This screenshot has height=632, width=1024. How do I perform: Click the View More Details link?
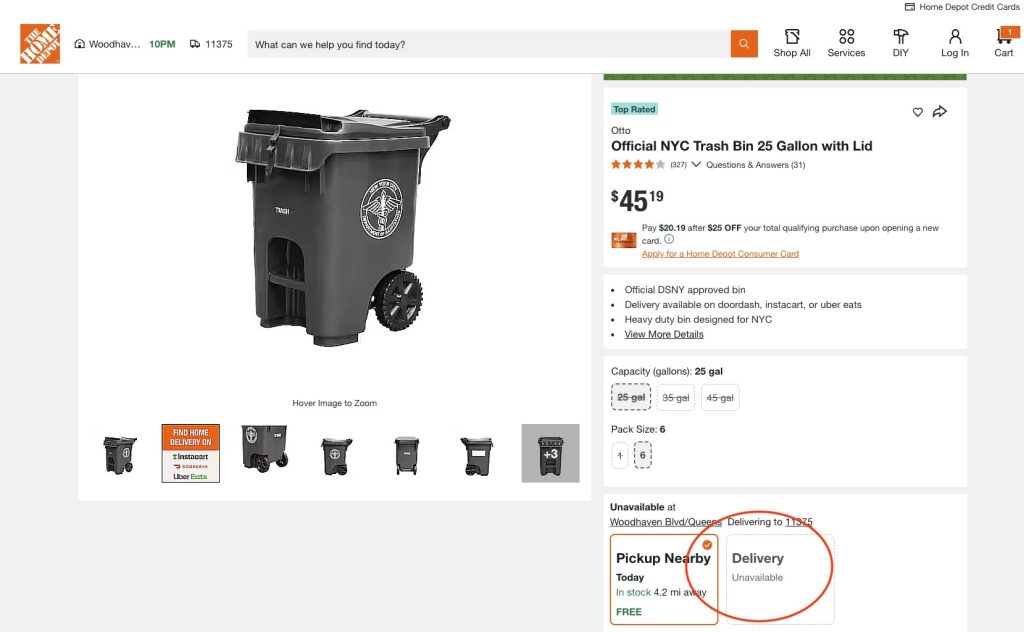coord(664,334)
